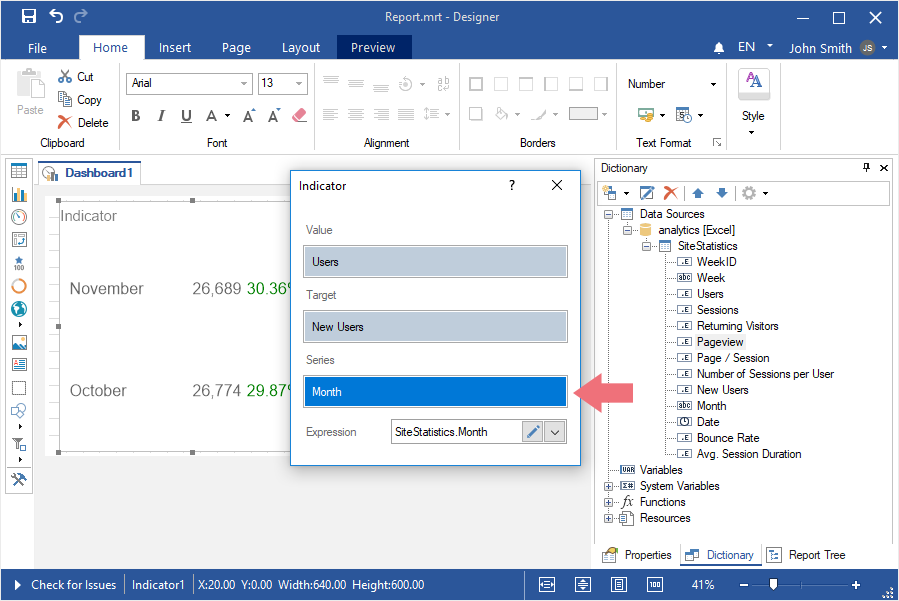Select the Users field in Value box

[x=435, y=262]
